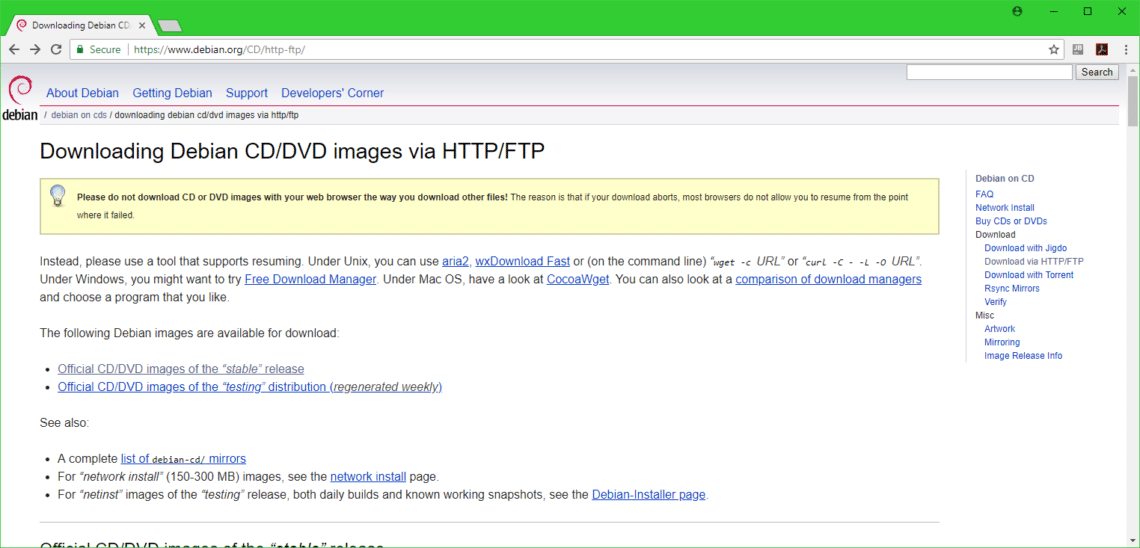Click the lightbulb tip icon in the yellow notice
Screen dimensions: 1140x548
57,196
